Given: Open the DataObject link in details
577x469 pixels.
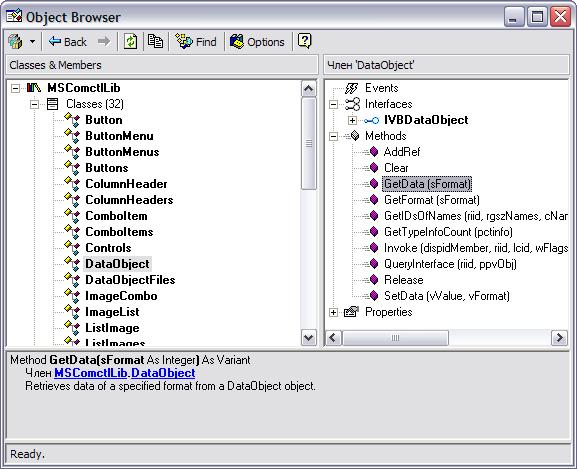Looking at the screenshot, I should [x=163, y=373].
